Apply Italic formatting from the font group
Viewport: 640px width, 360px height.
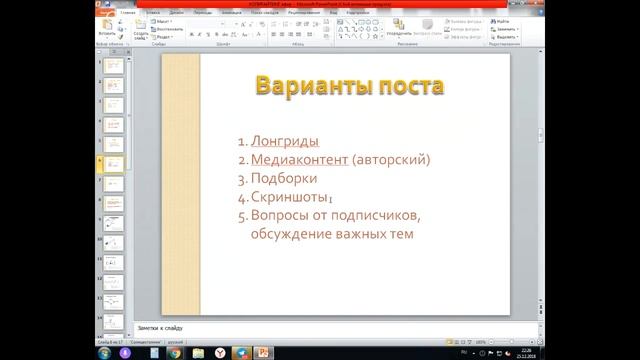click(200, 35)
